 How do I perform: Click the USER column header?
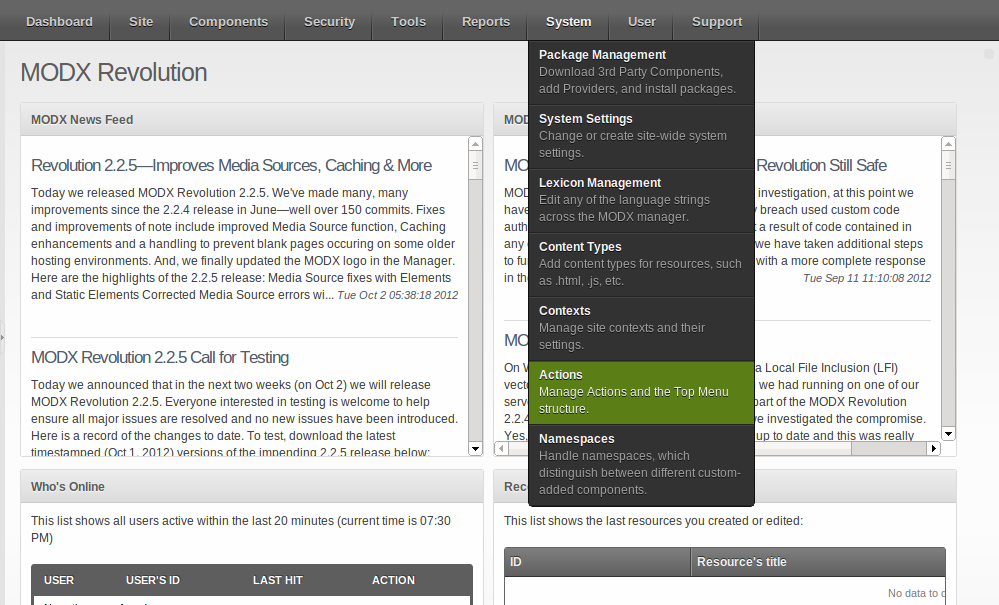[x=59, y=580]
